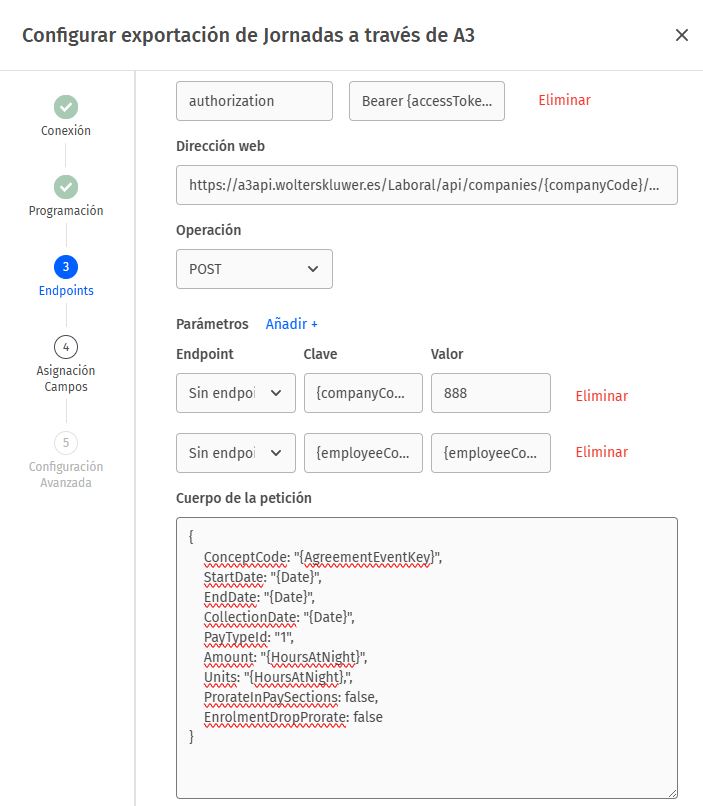Edit the {employeeCo... value field
Image resolution: width=703 pixels, height=806 pixels.
491,453
